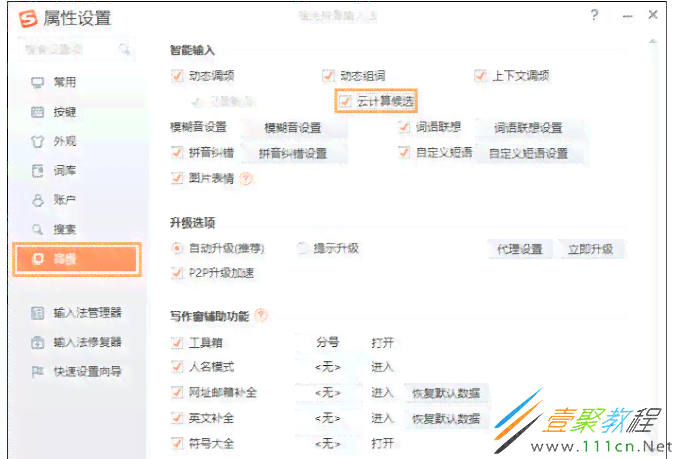Toggle 拼音纠错 checkbox
This screenshot has width=677, height=459.
click(177, 152)
